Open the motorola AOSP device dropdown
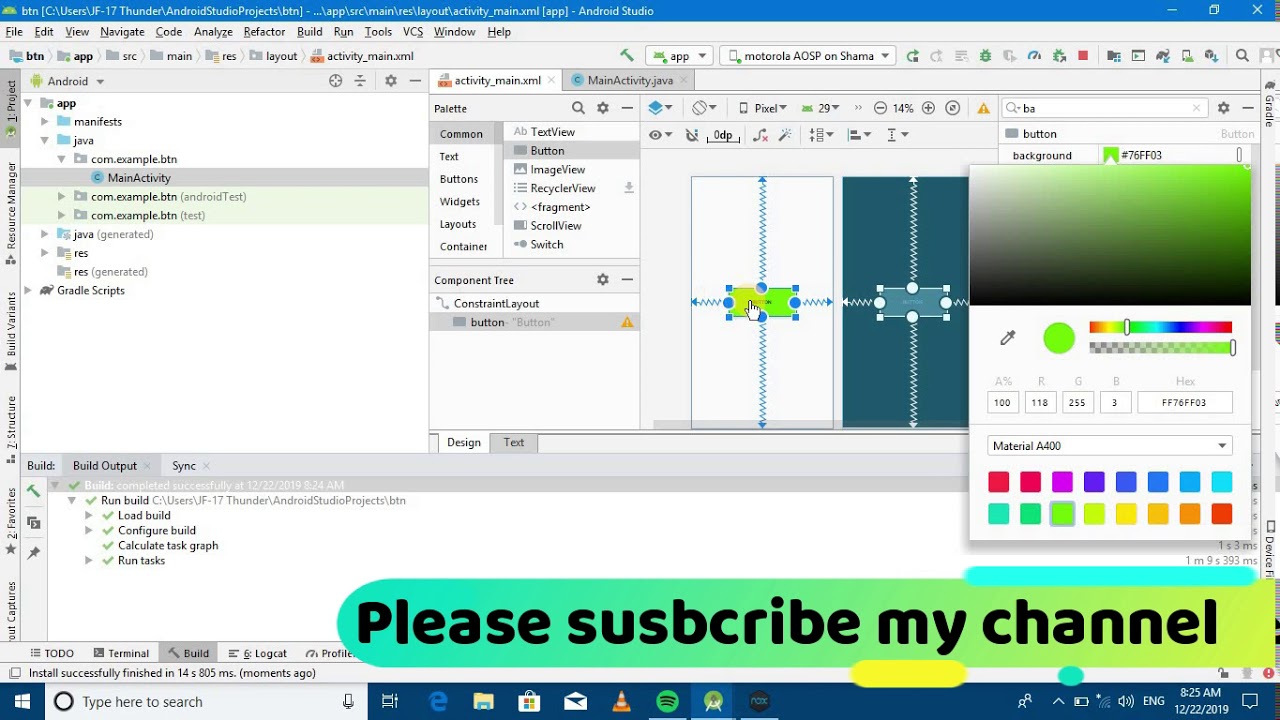The image size is (1280, 720). coord(808,56)
